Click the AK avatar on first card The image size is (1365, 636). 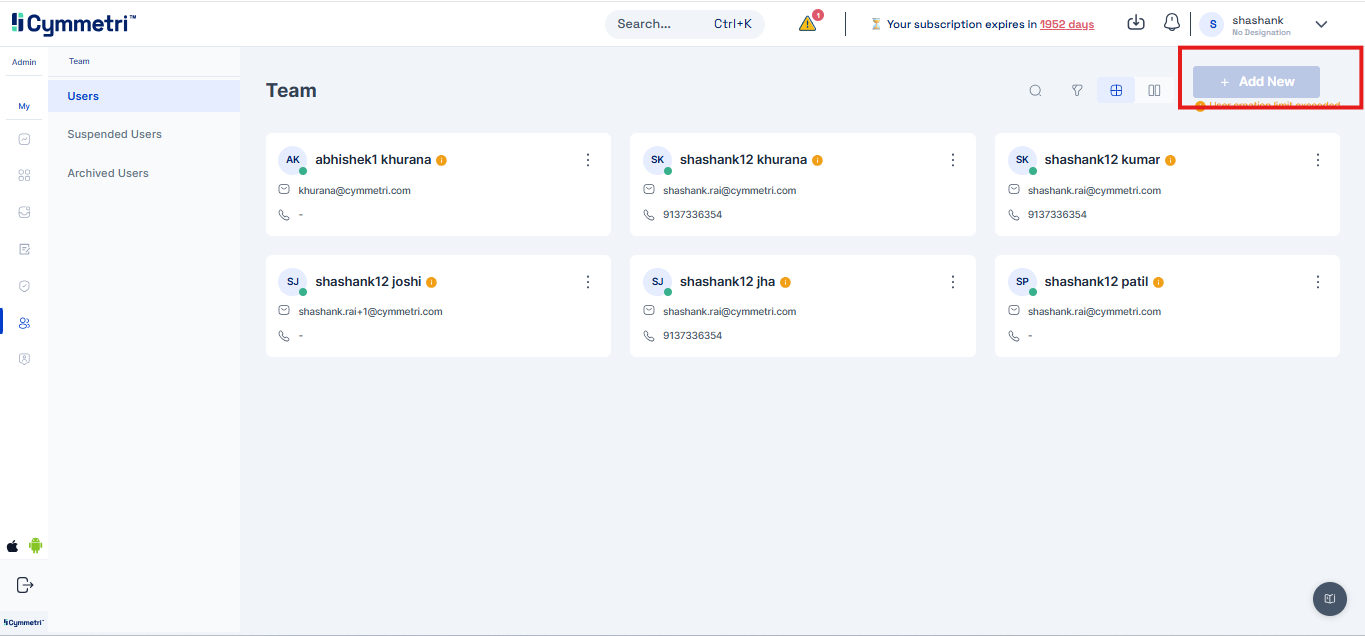[x=293, y=160]
